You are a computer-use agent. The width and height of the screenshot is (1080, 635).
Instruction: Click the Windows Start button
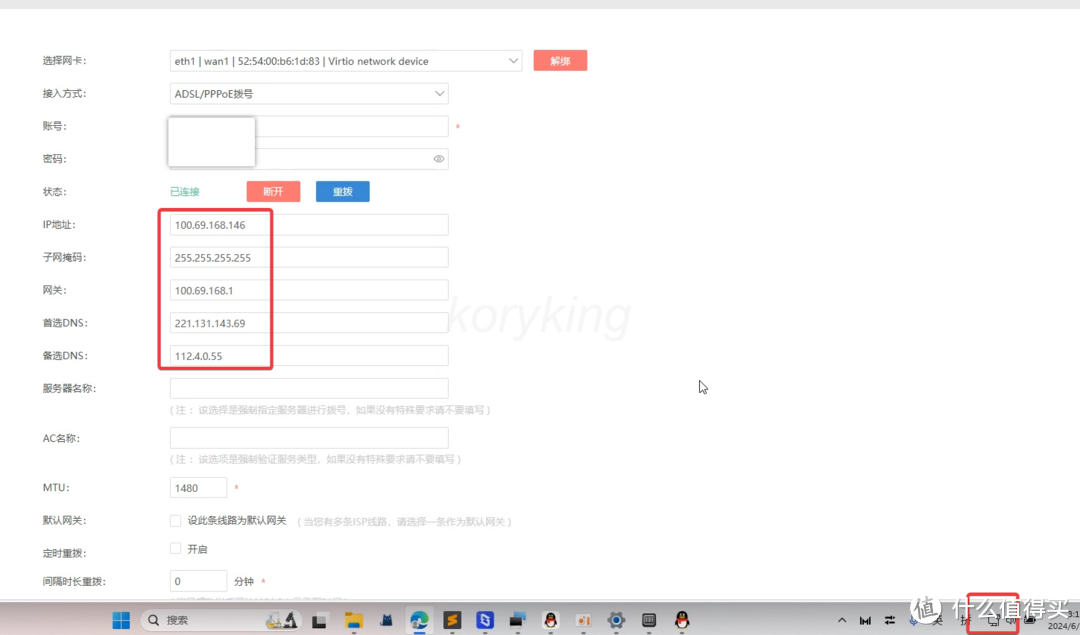tap(121, 620)
